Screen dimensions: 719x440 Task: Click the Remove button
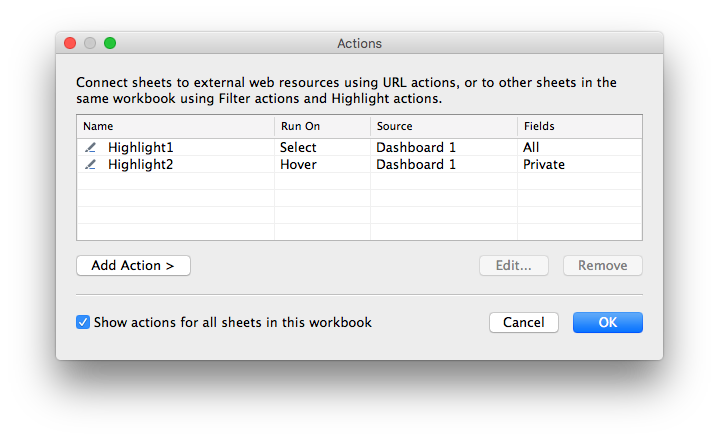pos(602,266)
